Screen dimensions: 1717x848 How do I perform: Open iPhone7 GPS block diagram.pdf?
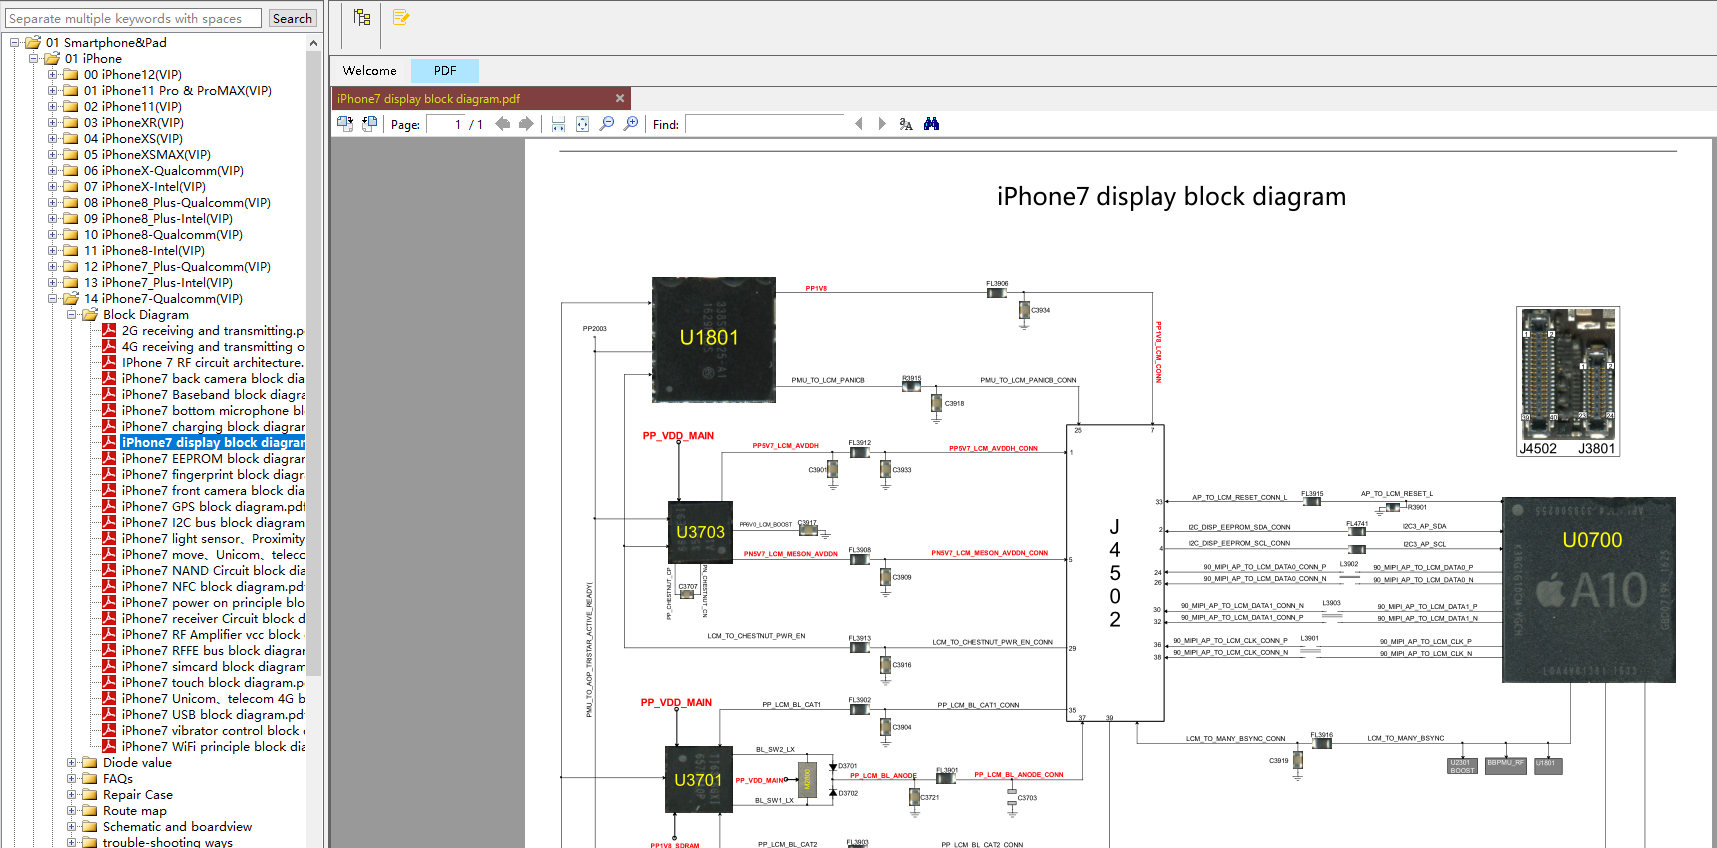pos(213,507)
